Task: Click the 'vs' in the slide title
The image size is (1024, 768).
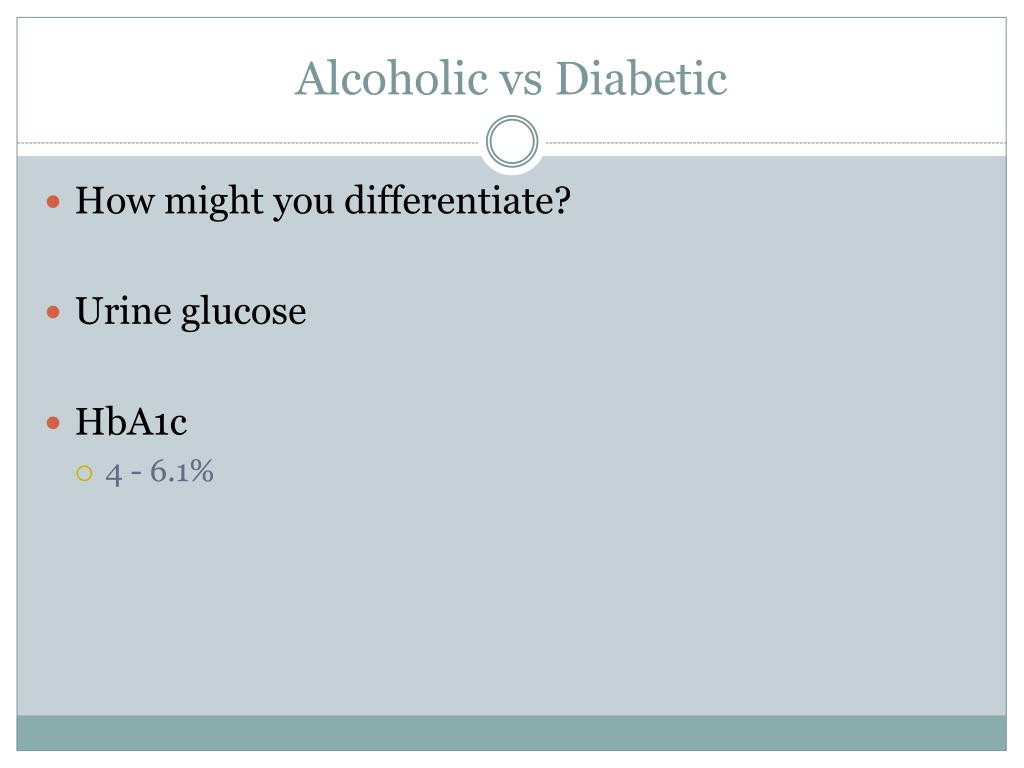Action: click(x=521, y=84)
